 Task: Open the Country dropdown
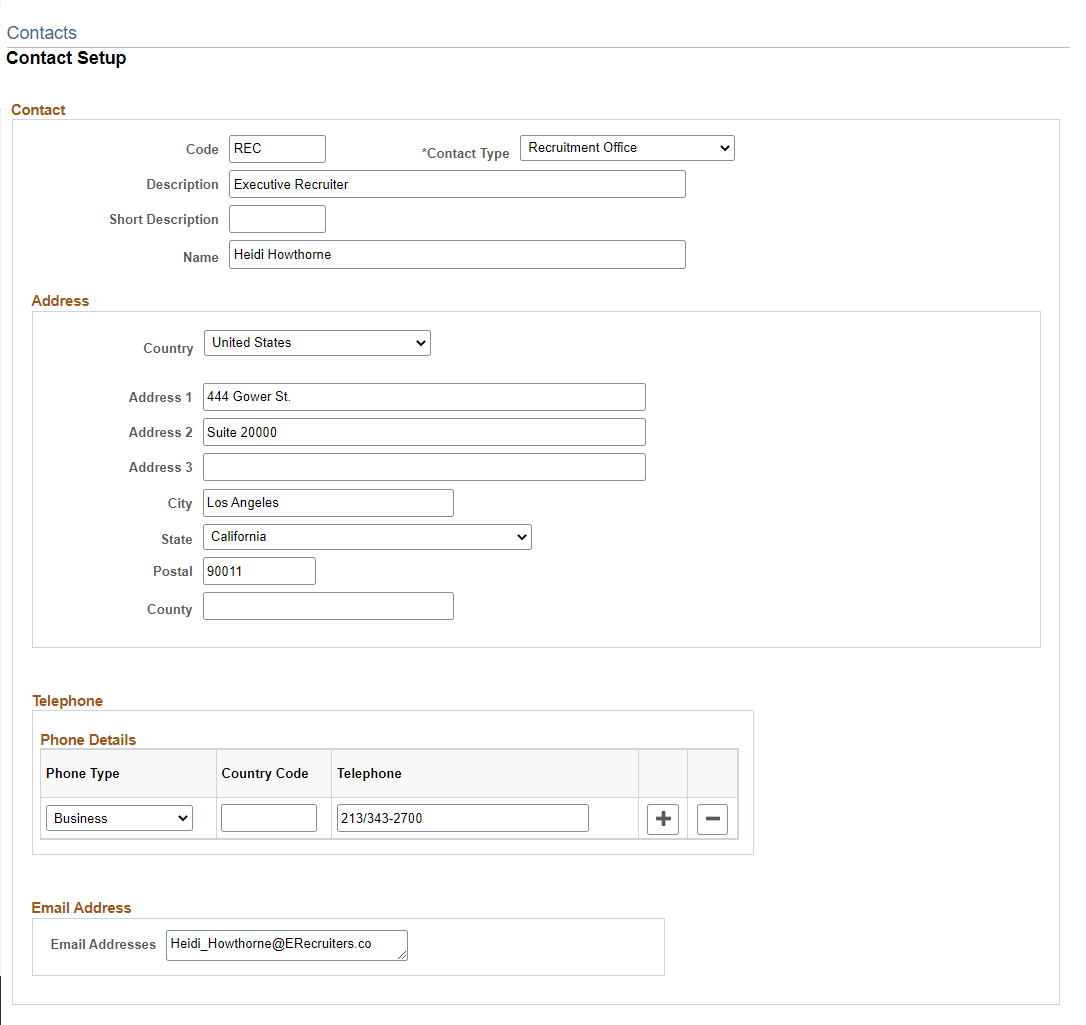pos(317,342)
